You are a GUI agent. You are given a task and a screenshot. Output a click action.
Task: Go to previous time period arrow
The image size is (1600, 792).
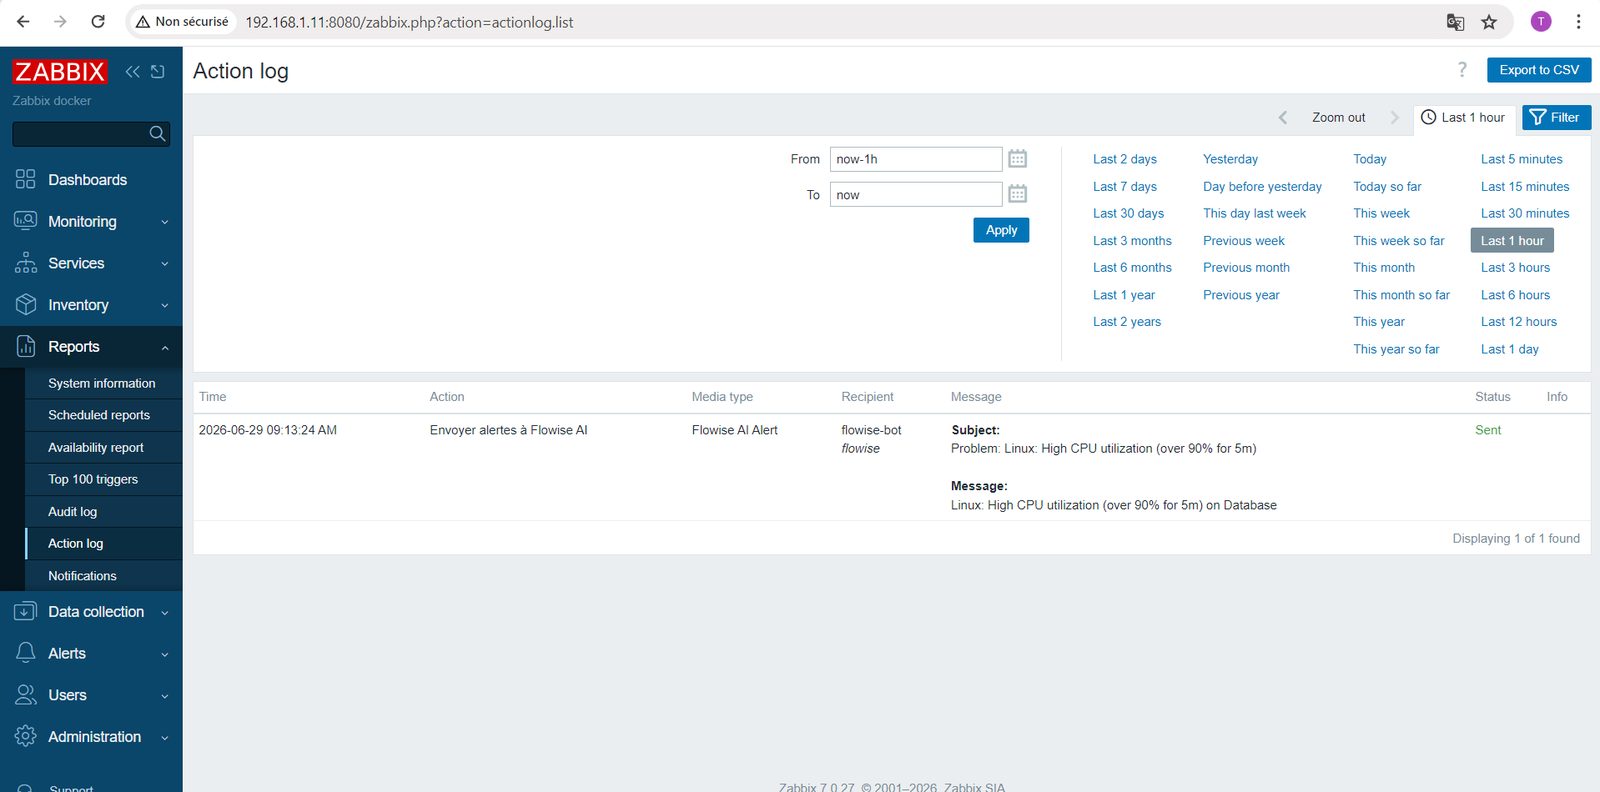[x=1283, y=117]
